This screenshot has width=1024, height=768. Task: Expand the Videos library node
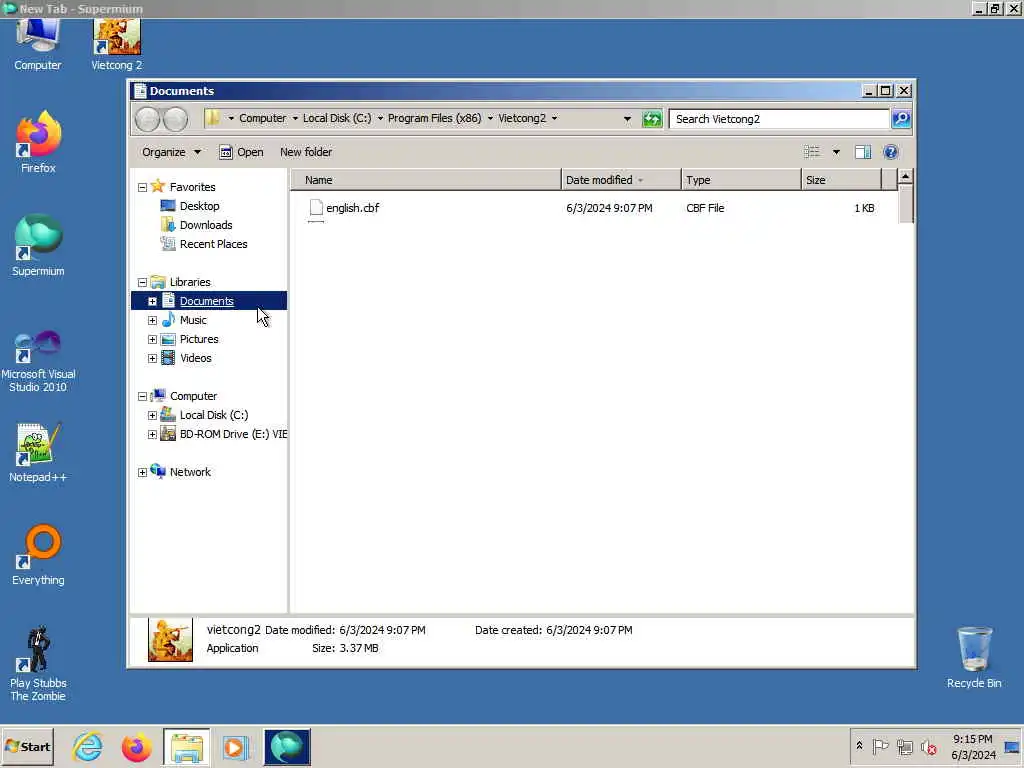pyautogui.click(x=152, y=359)
